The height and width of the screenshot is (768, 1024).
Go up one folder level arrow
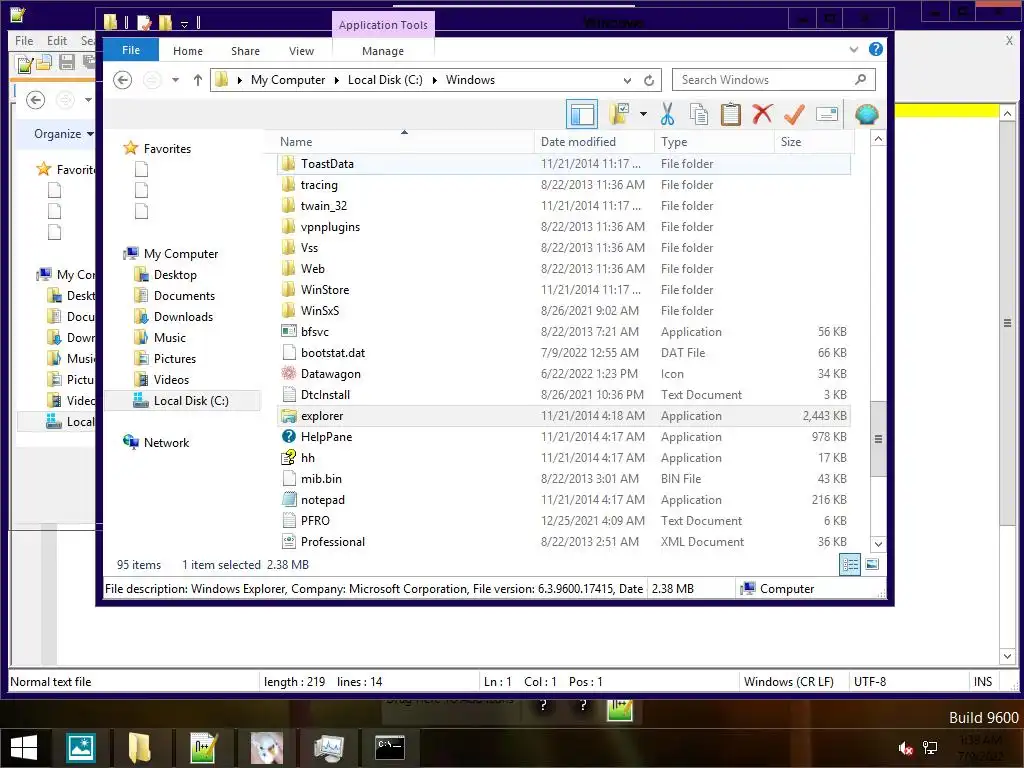[x=198, y=80]
